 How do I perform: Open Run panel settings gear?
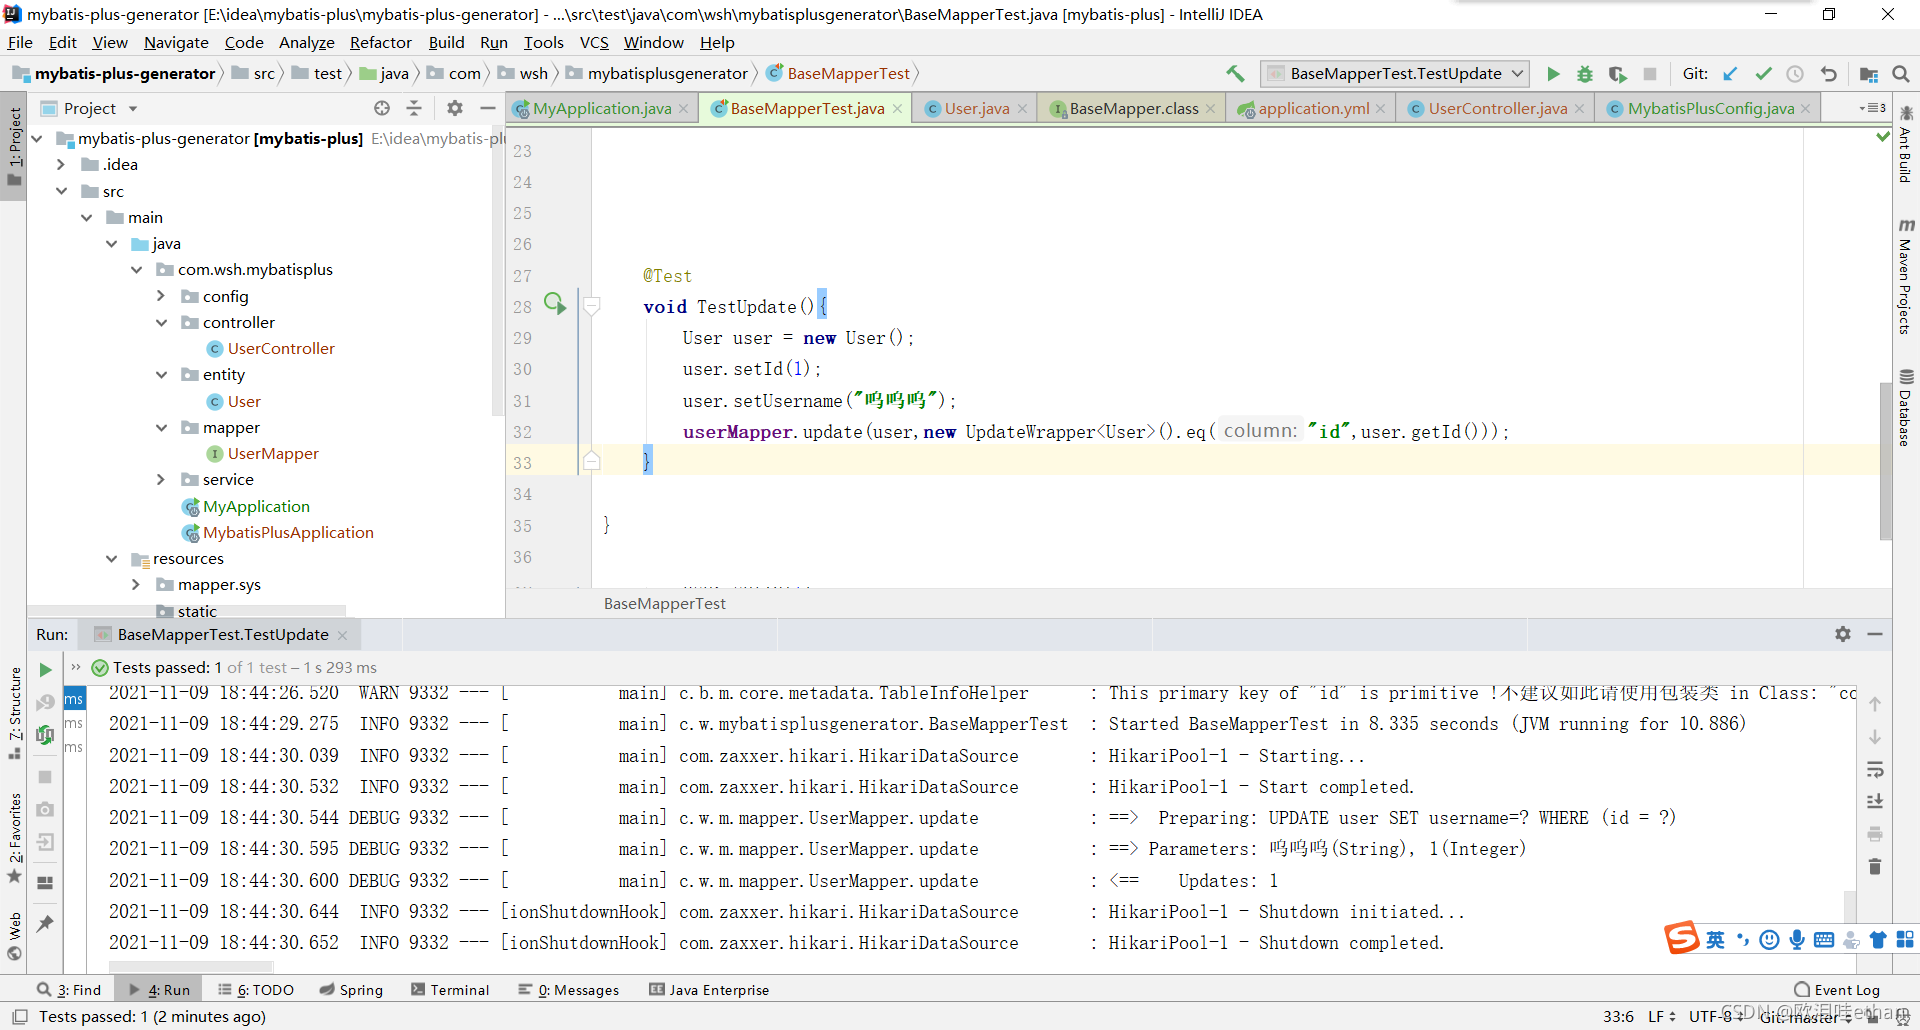pos(1843,634)
